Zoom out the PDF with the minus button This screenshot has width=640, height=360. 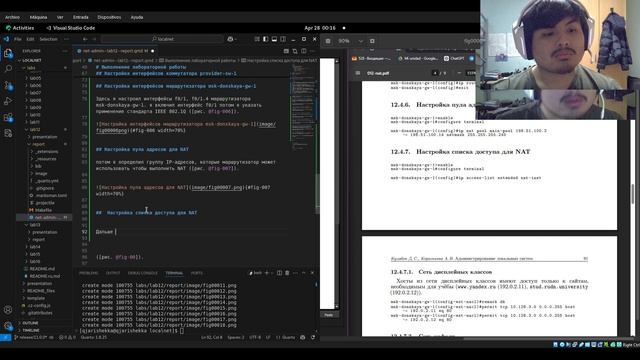tap(460, 73)
